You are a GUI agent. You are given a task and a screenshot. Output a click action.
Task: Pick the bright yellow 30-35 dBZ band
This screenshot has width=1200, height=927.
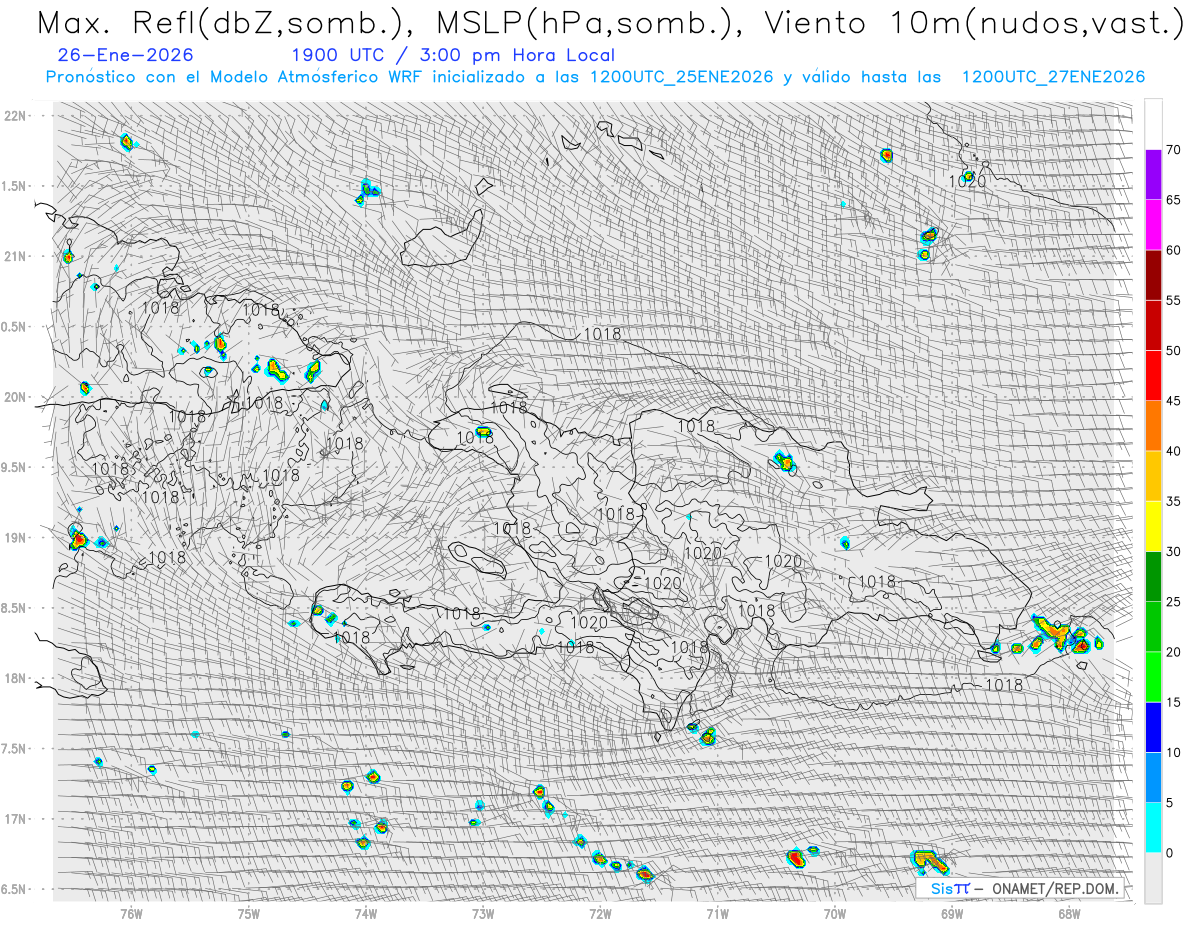coord(1153,526)
